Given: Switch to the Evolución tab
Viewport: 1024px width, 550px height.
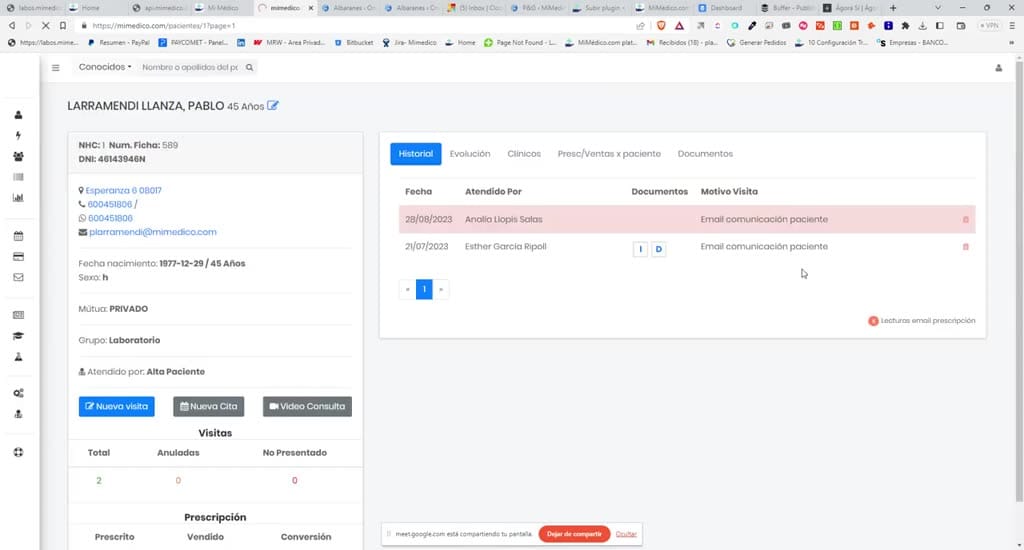Looking at the screenshot, I should pos(470,154).
